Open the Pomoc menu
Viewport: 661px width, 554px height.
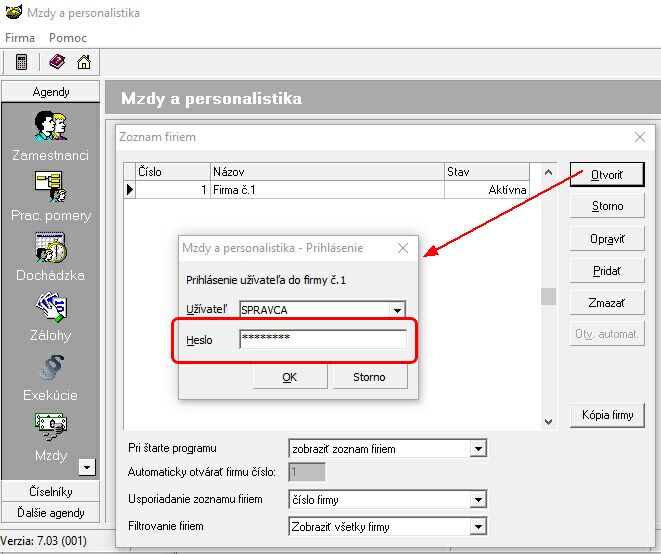point(67,38)
